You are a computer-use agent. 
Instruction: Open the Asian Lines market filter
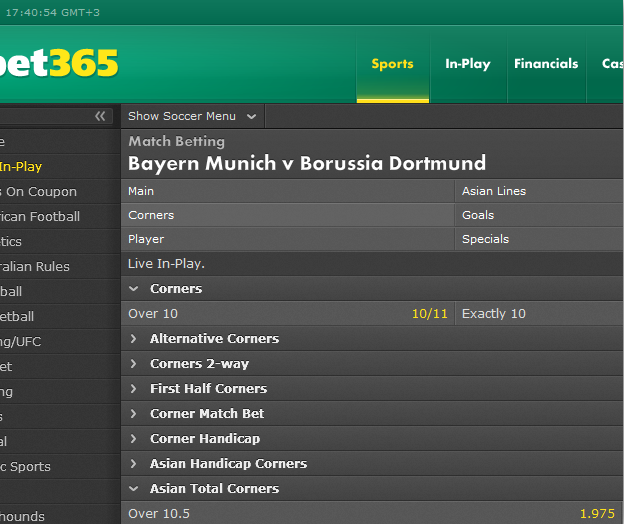539,191
